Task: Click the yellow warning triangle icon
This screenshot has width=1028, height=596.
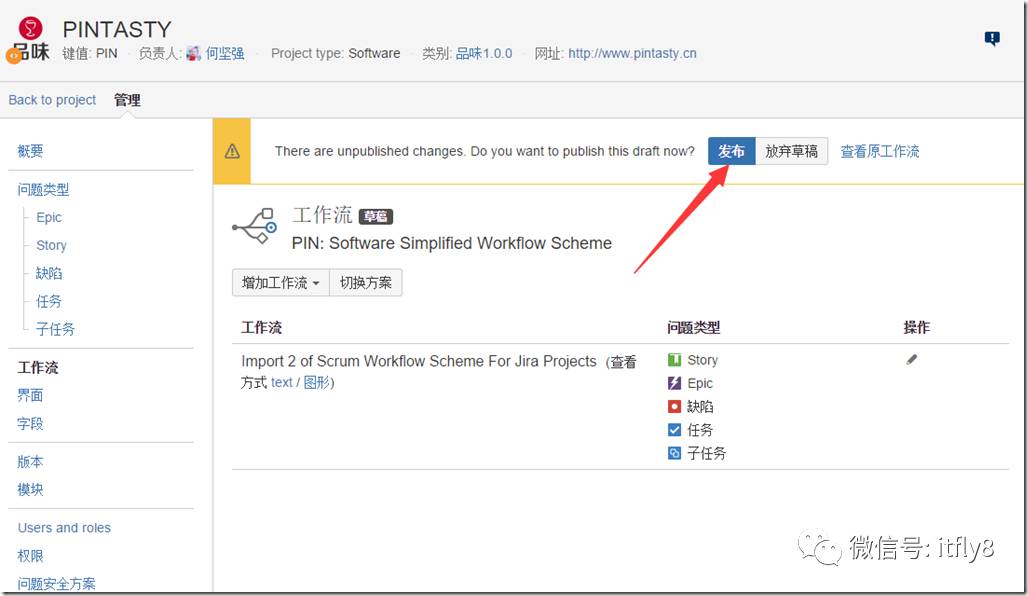Action: pyautogui.click(x=232, y=151)
